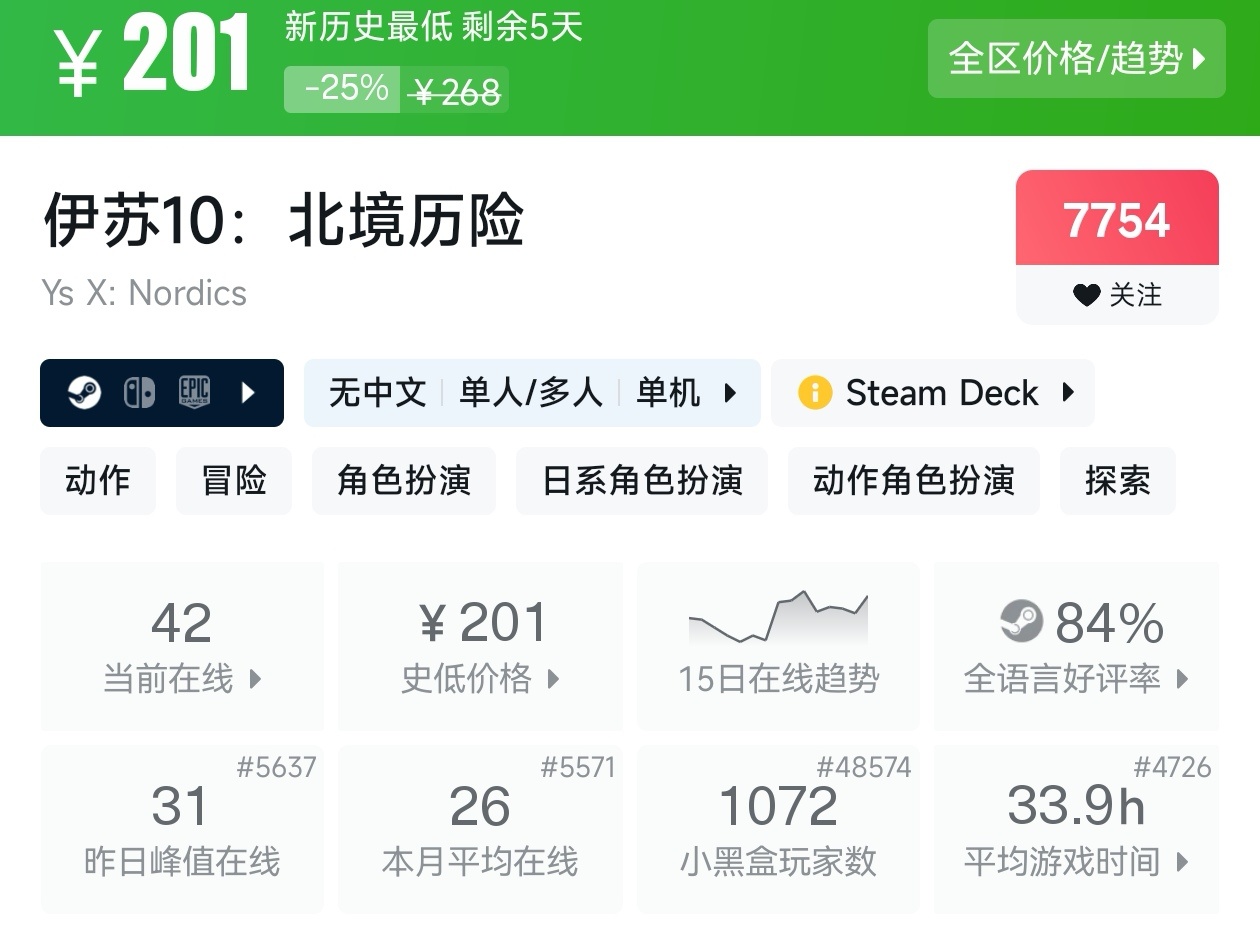This screenshot has height=927, width=1260.
Task: Click the Steam Deck info icon
Action: click(815, 393)
